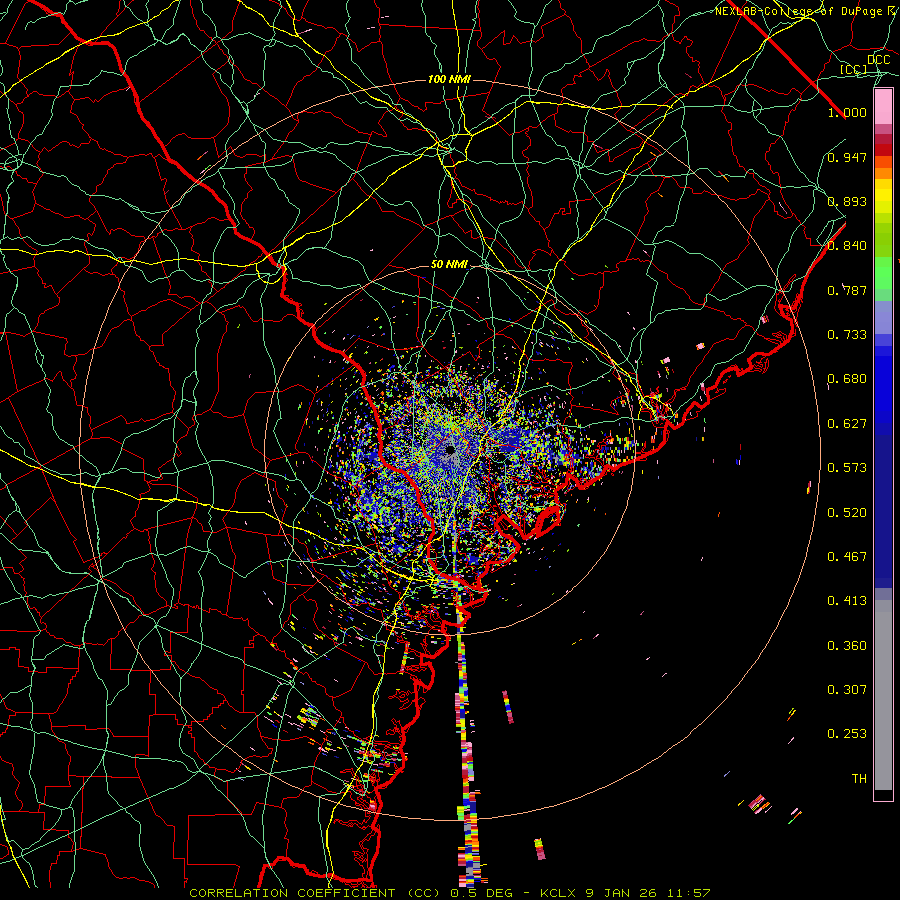The image size is (900, 900).
Task: Click the 100 NMI range ring label
Action: (449, 79)
